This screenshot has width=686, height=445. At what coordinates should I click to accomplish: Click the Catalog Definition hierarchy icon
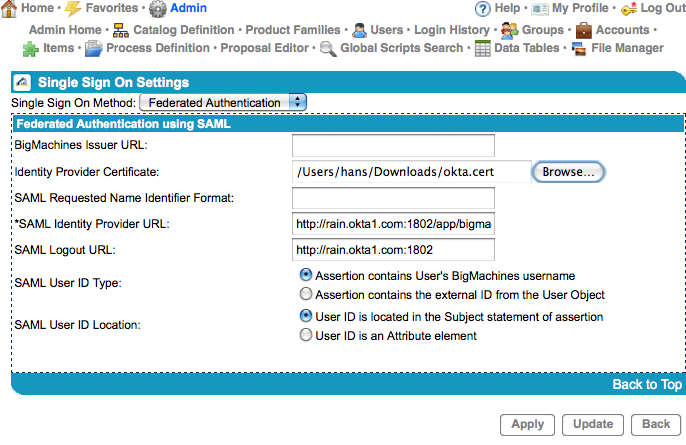121,30
